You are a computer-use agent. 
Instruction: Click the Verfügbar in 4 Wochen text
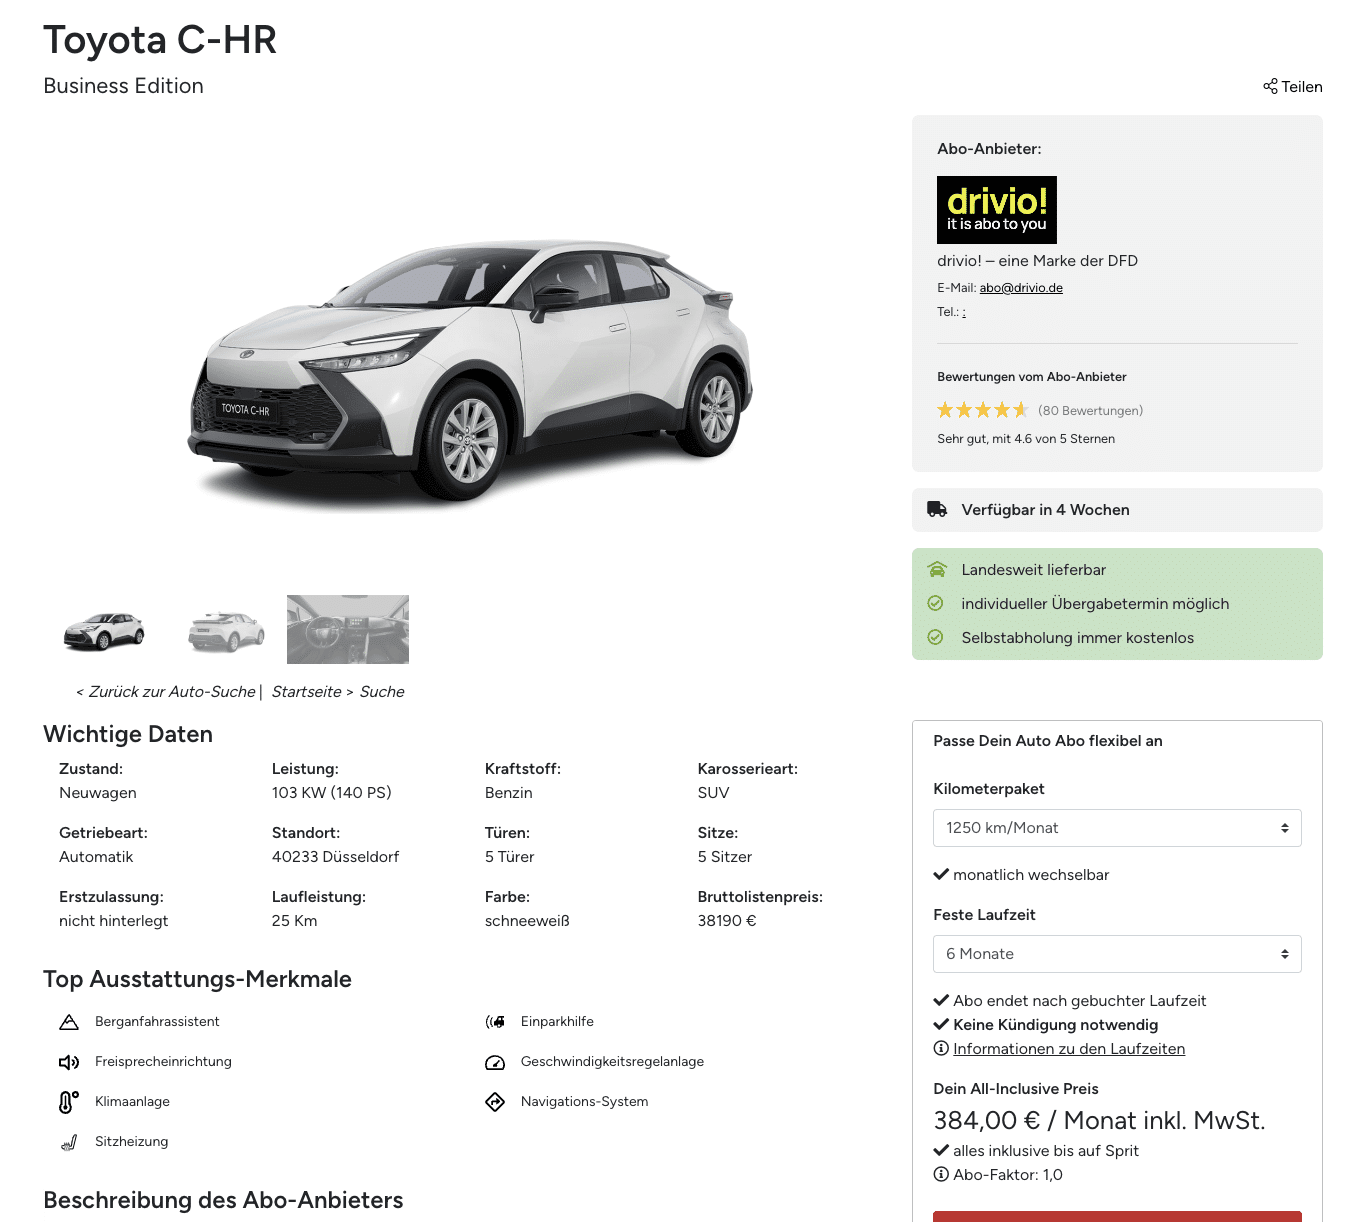point(1045,510)
